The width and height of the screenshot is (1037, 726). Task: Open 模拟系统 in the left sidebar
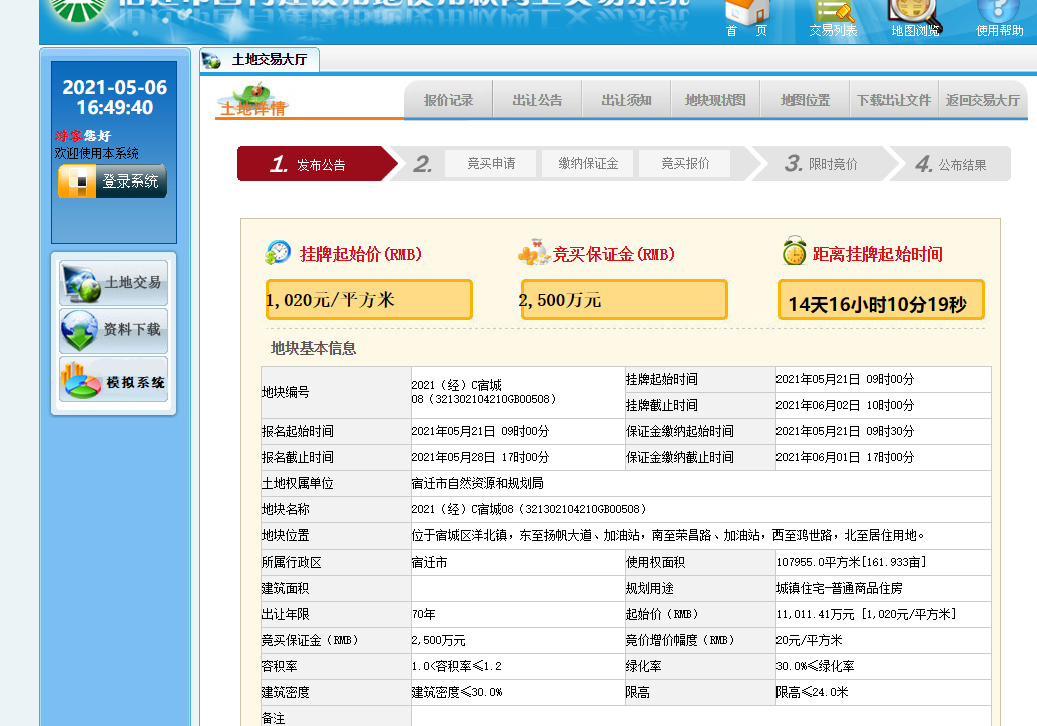pyautogui.click(x=113, y=381)
